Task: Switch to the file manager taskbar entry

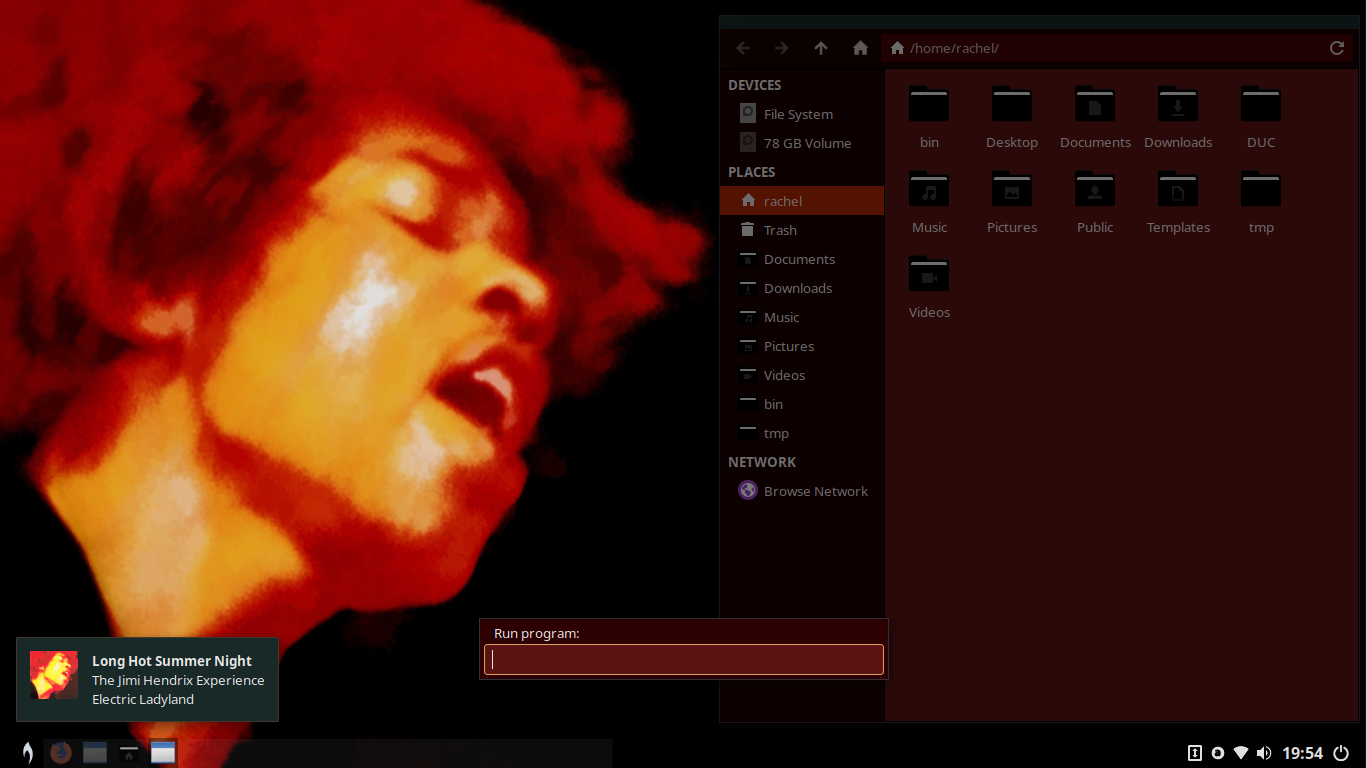Action: click(129, 753)
